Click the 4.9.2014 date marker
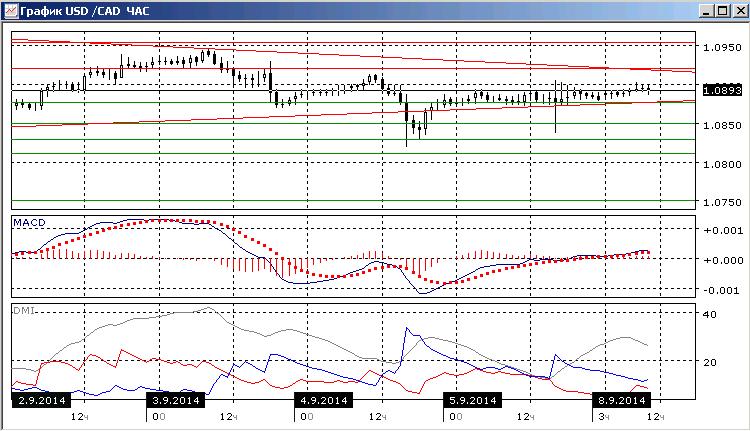 point(323,400)
